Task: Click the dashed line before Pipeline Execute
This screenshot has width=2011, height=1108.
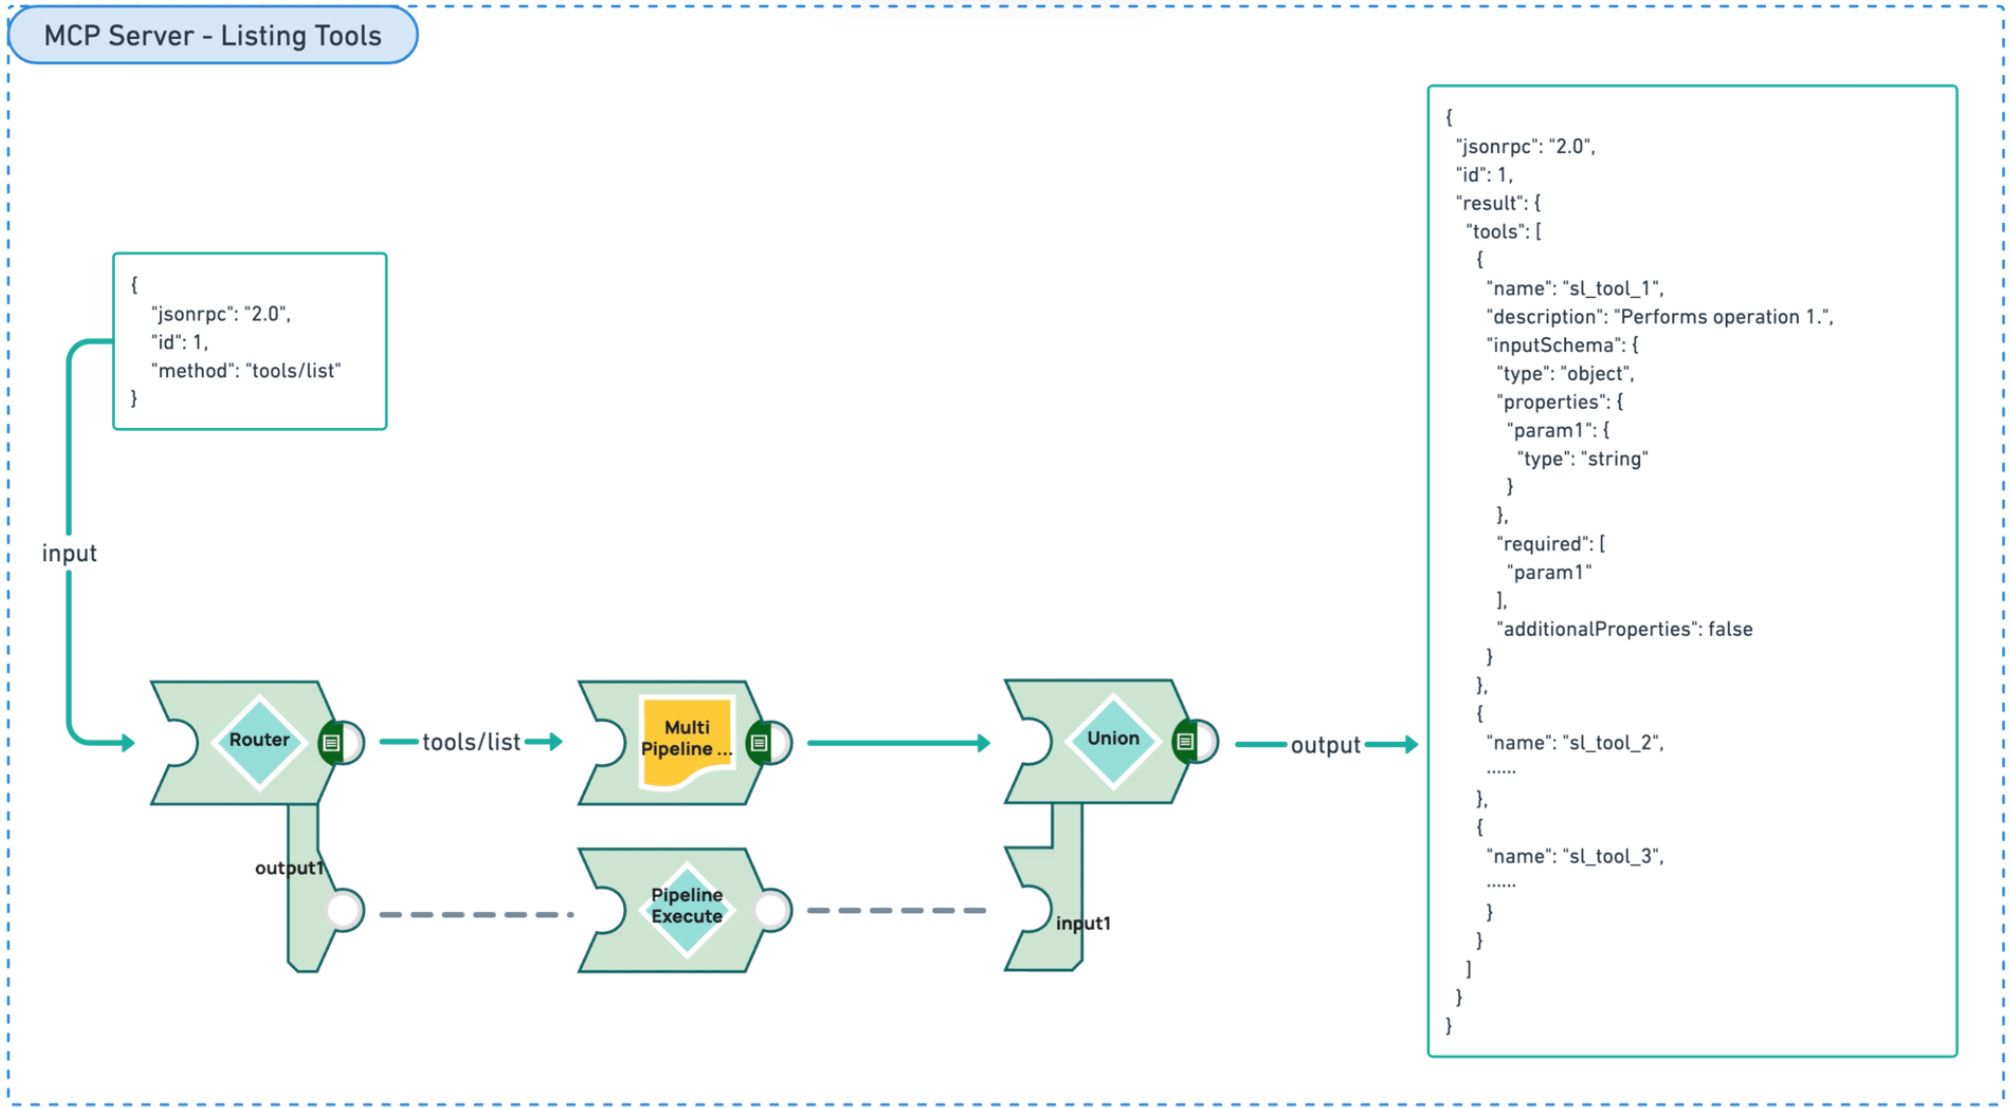Action: (x=475, y=914)
